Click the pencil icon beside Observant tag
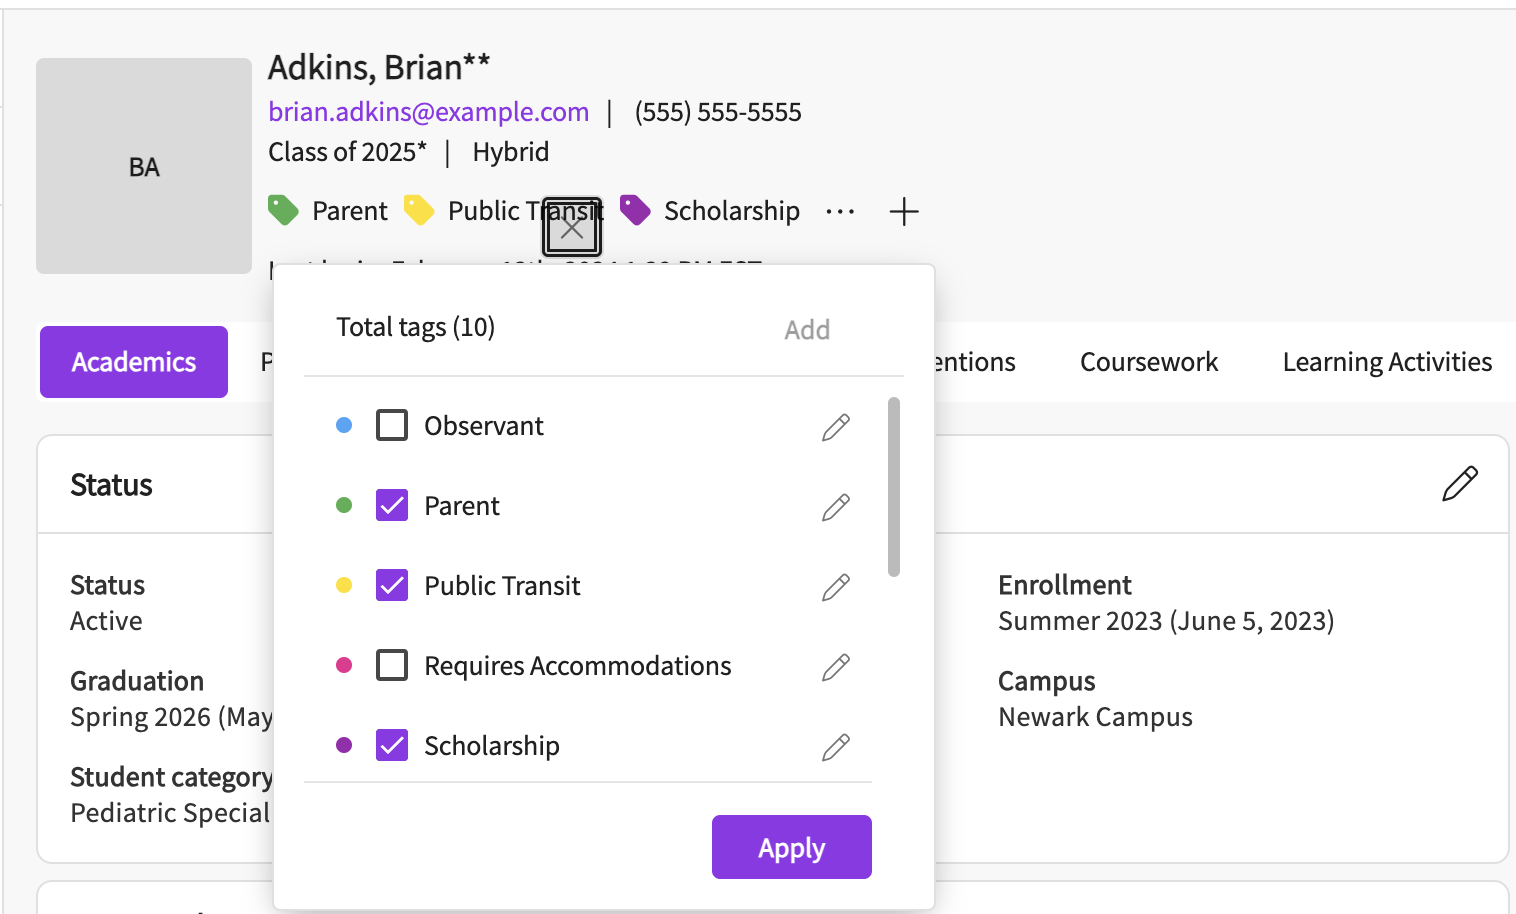1516x914 pixels. tap(836, 427)
